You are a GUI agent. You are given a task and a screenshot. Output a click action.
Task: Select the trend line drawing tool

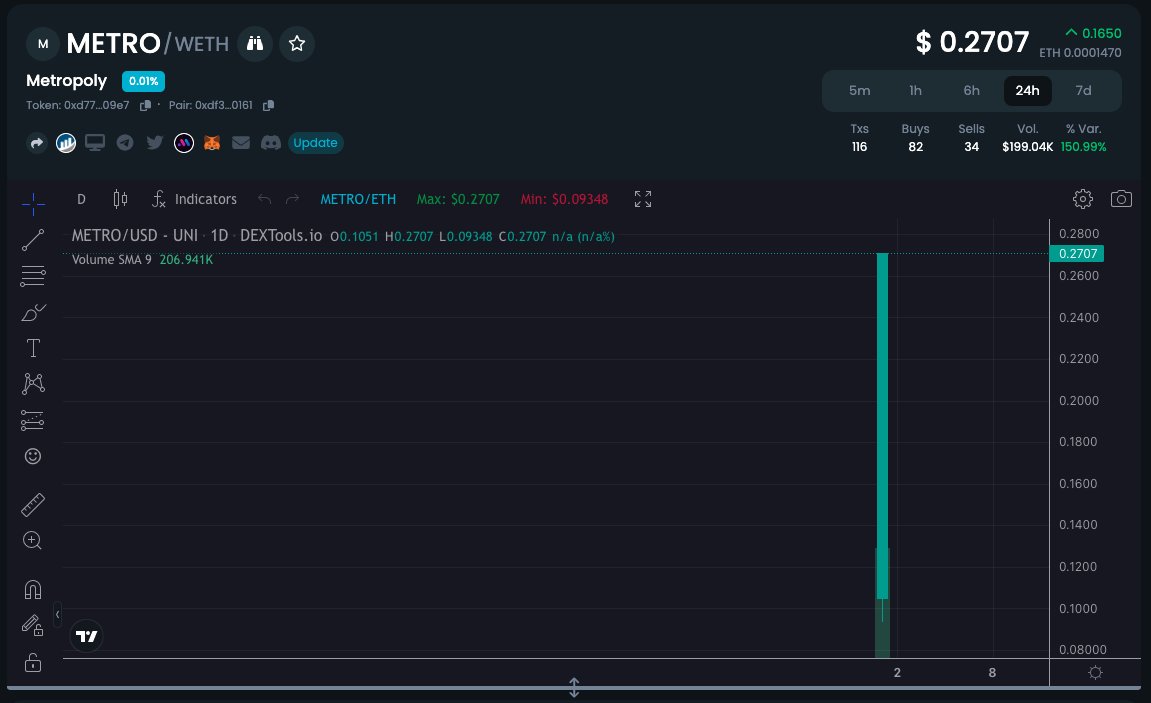pyautogui.click(x=33, y=240)
